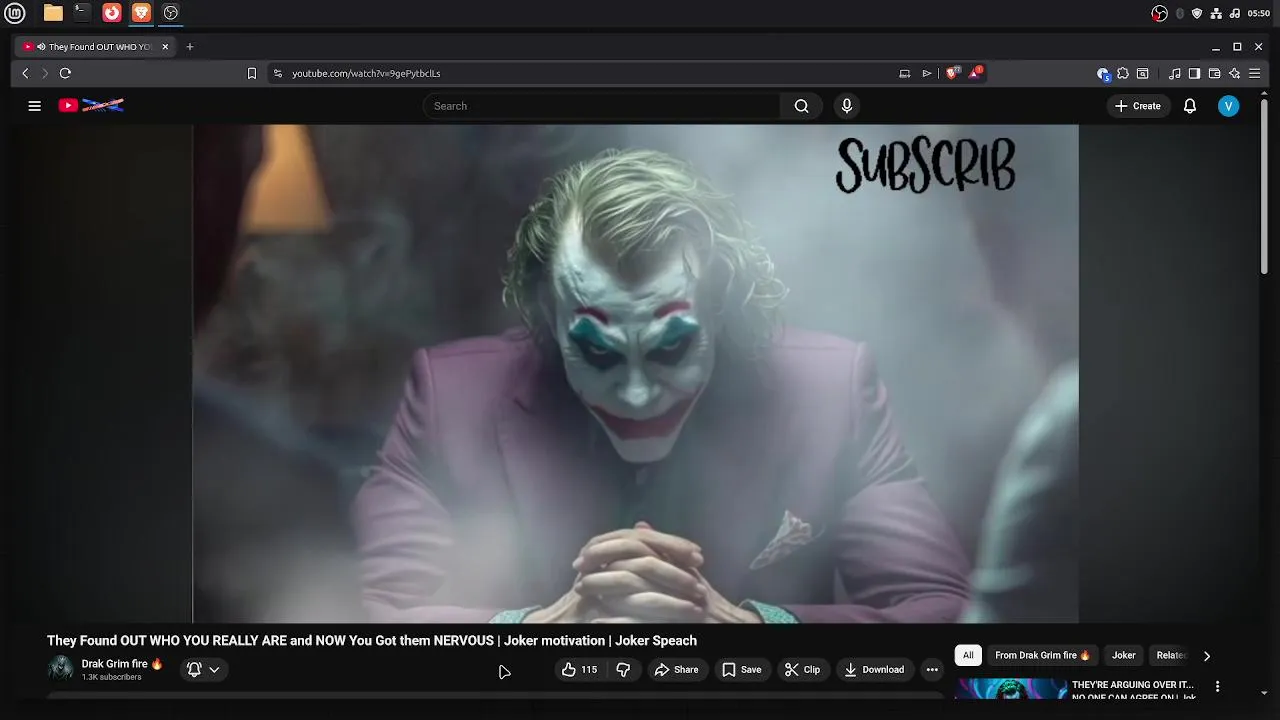Click the video player to pause

636,373
